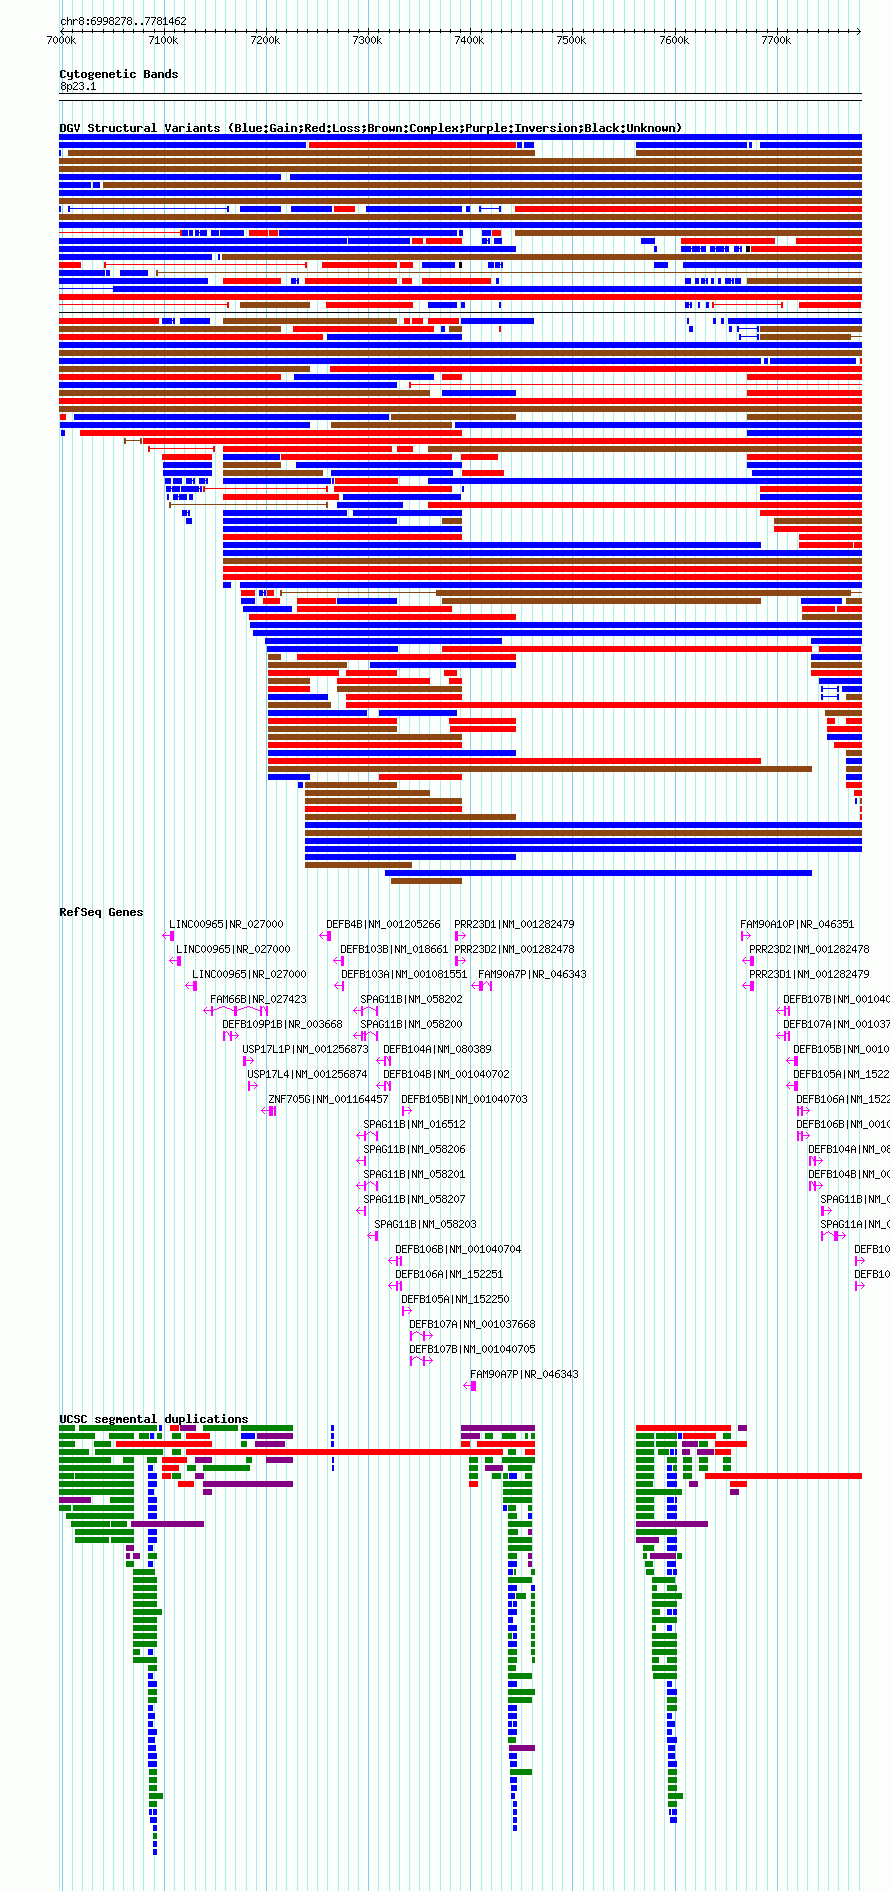
Task: Open transcript SPAG11B|NM_058203
Action: pos(425,1224)
